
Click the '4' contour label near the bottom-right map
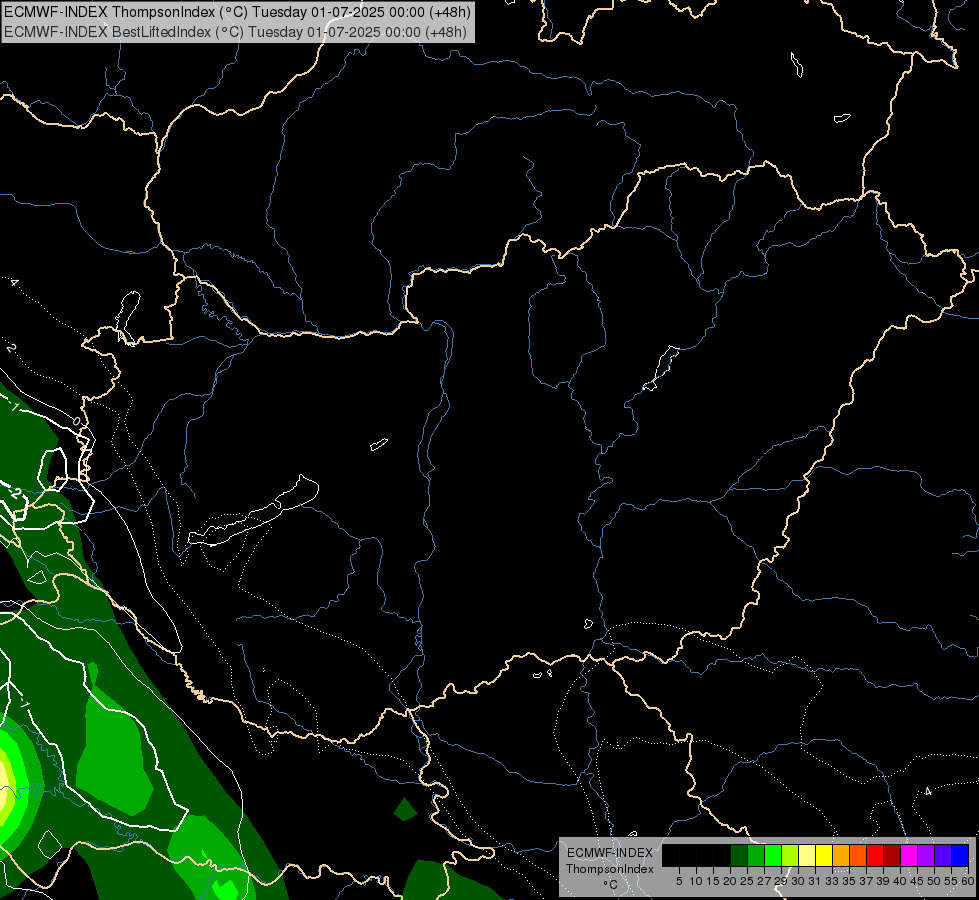928,791
